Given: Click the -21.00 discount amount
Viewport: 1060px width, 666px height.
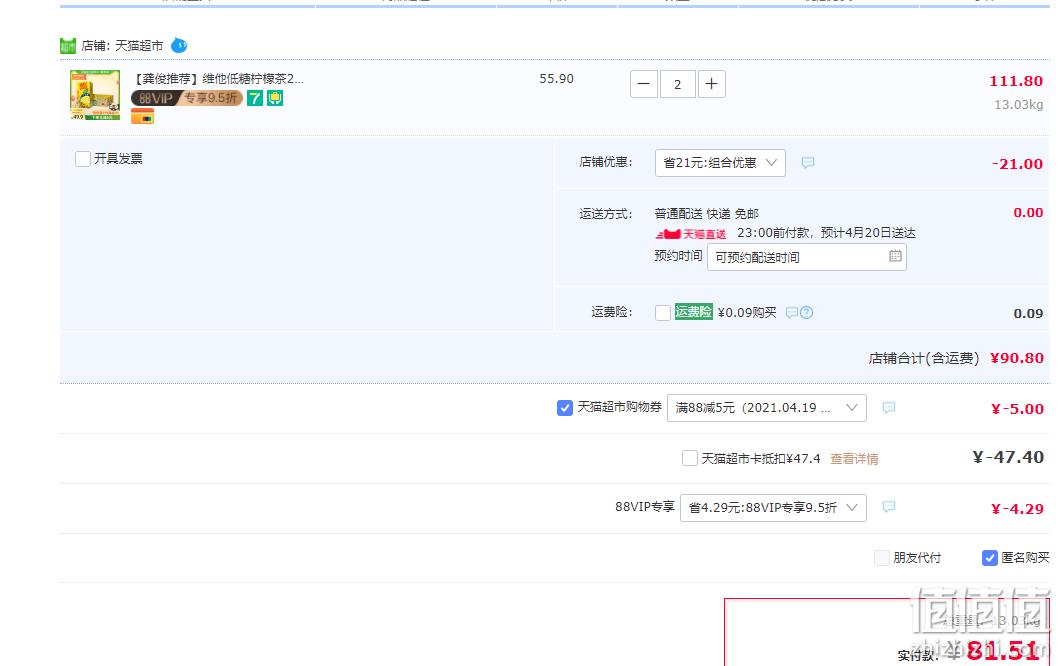Looking at the screenshot, I should pos(1017,164).
